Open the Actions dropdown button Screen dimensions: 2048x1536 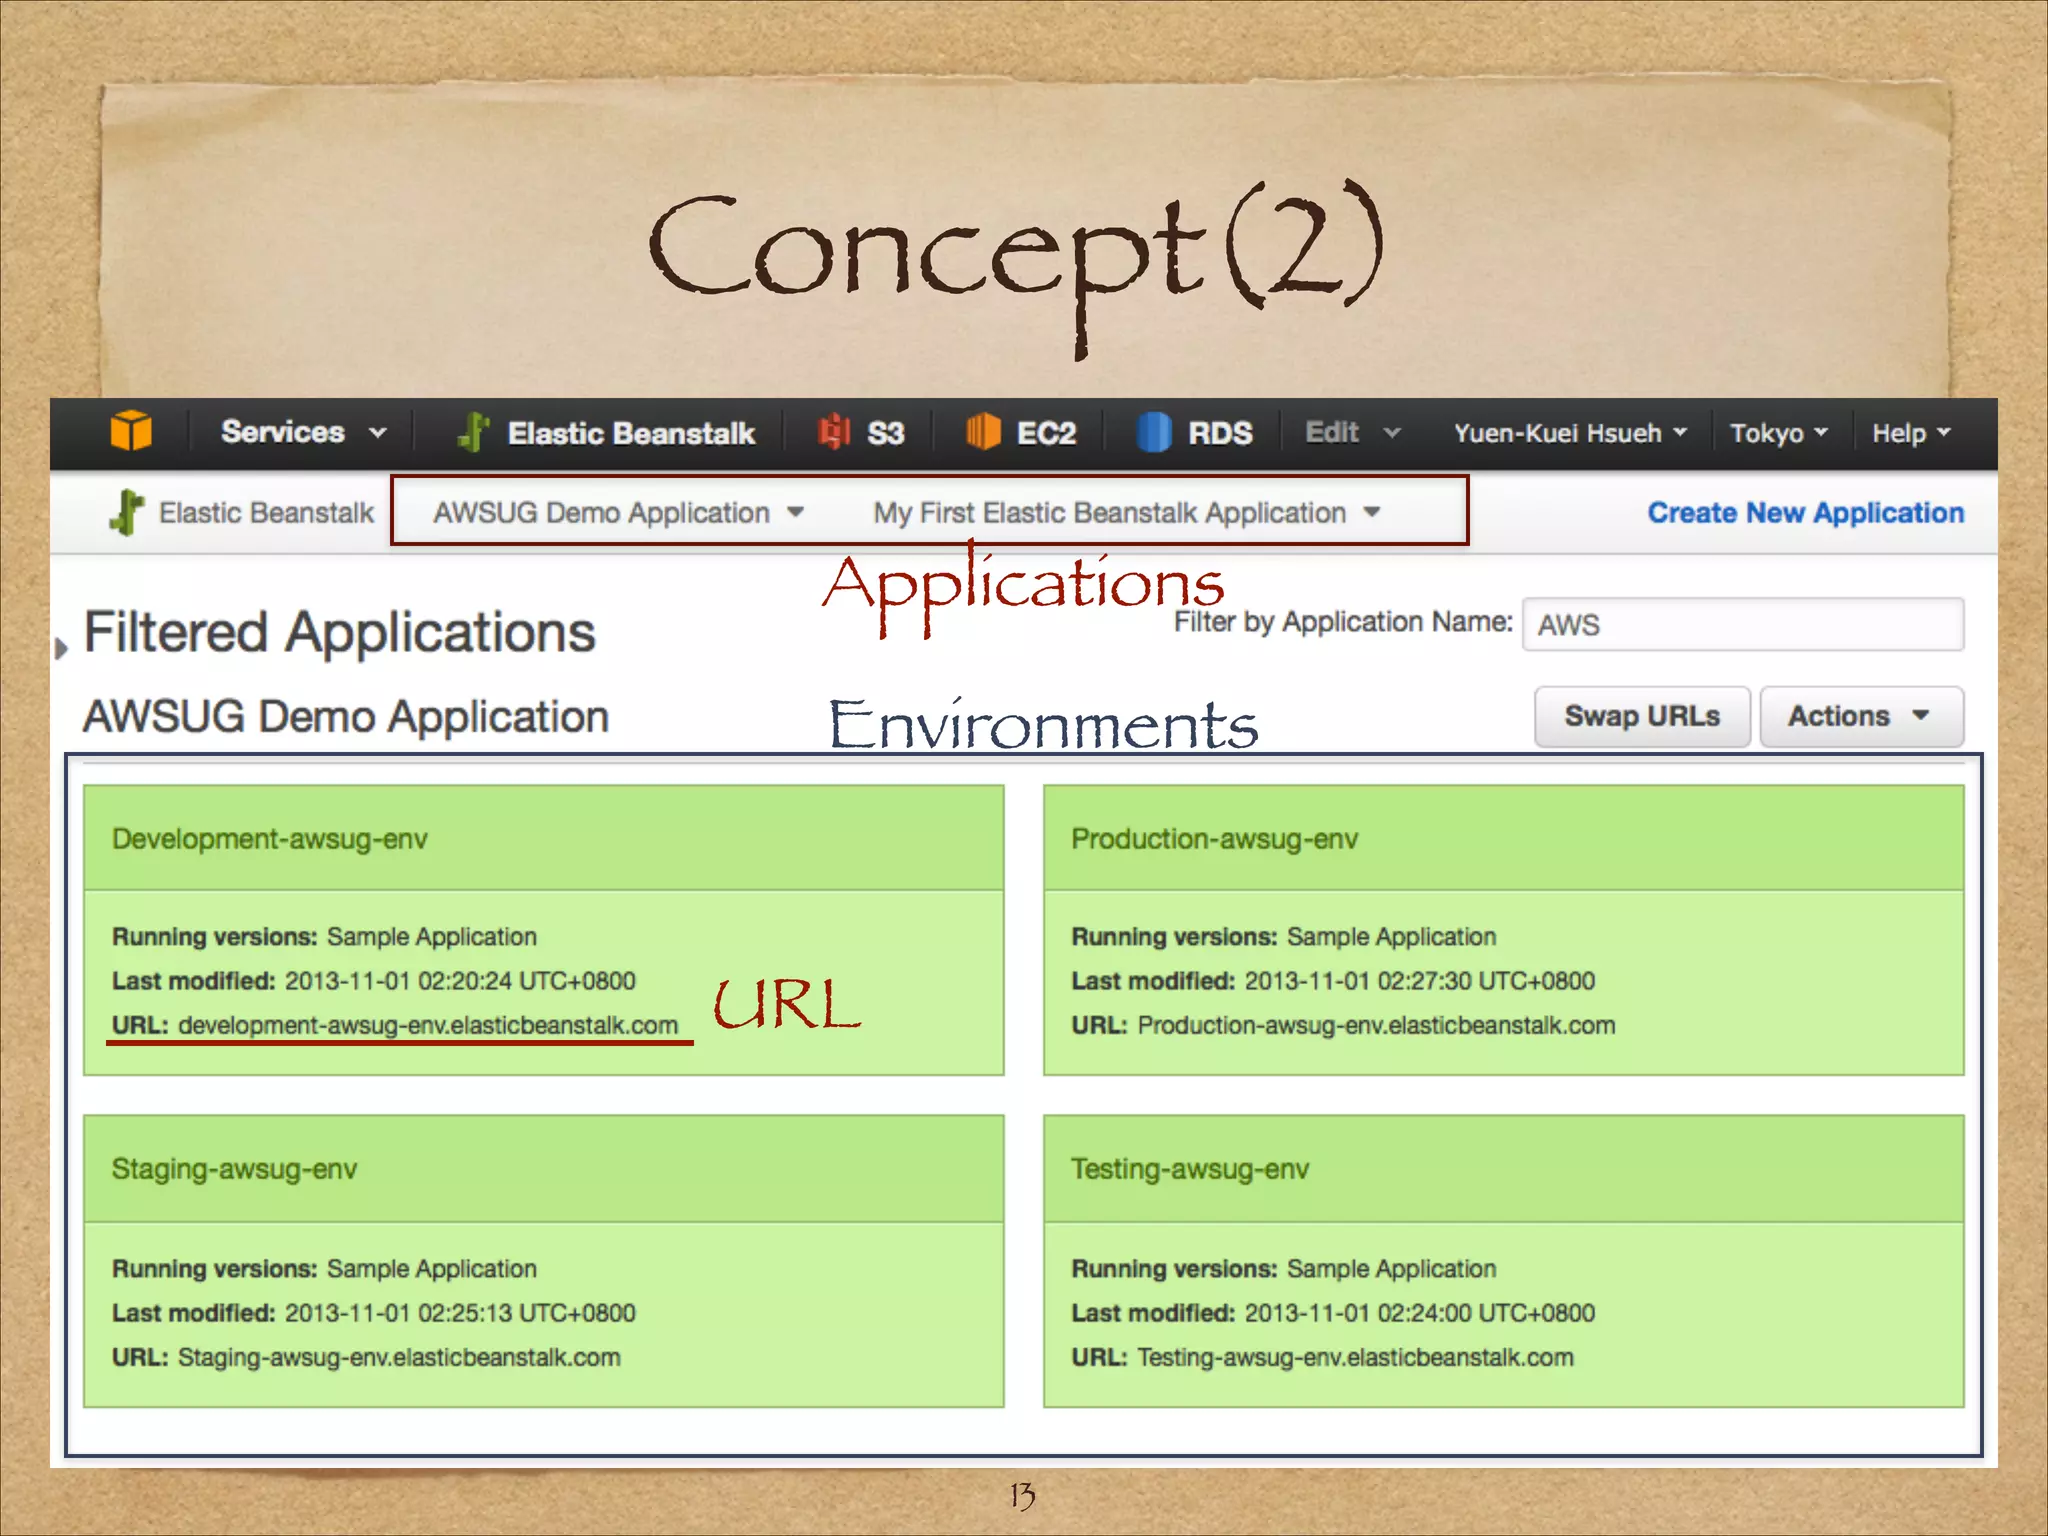[1861, 716]
